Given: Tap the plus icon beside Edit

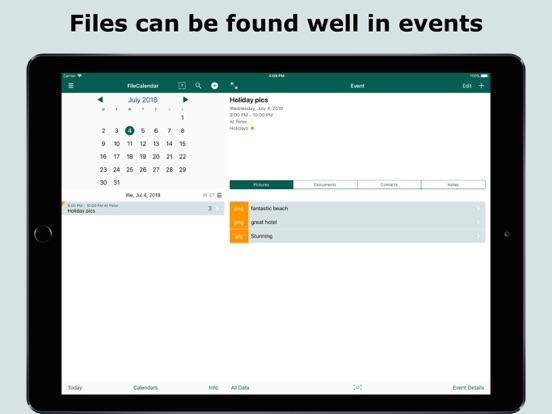Looking at the screenshot, I should pyautogui.click(x=481, y=86).
